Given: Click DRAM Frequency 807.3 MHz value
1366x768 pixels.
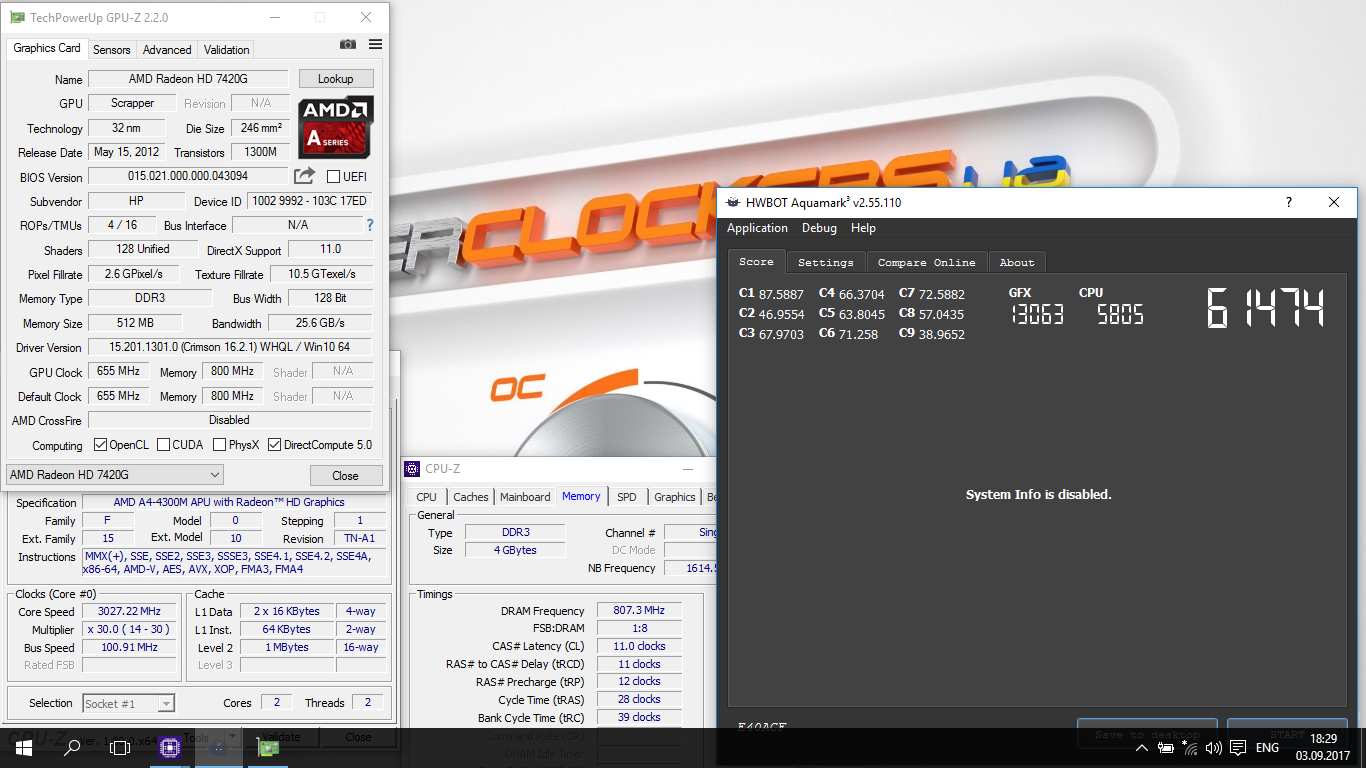Looking at the screenshot, I should pyautogui.click(x=639, y=611).
